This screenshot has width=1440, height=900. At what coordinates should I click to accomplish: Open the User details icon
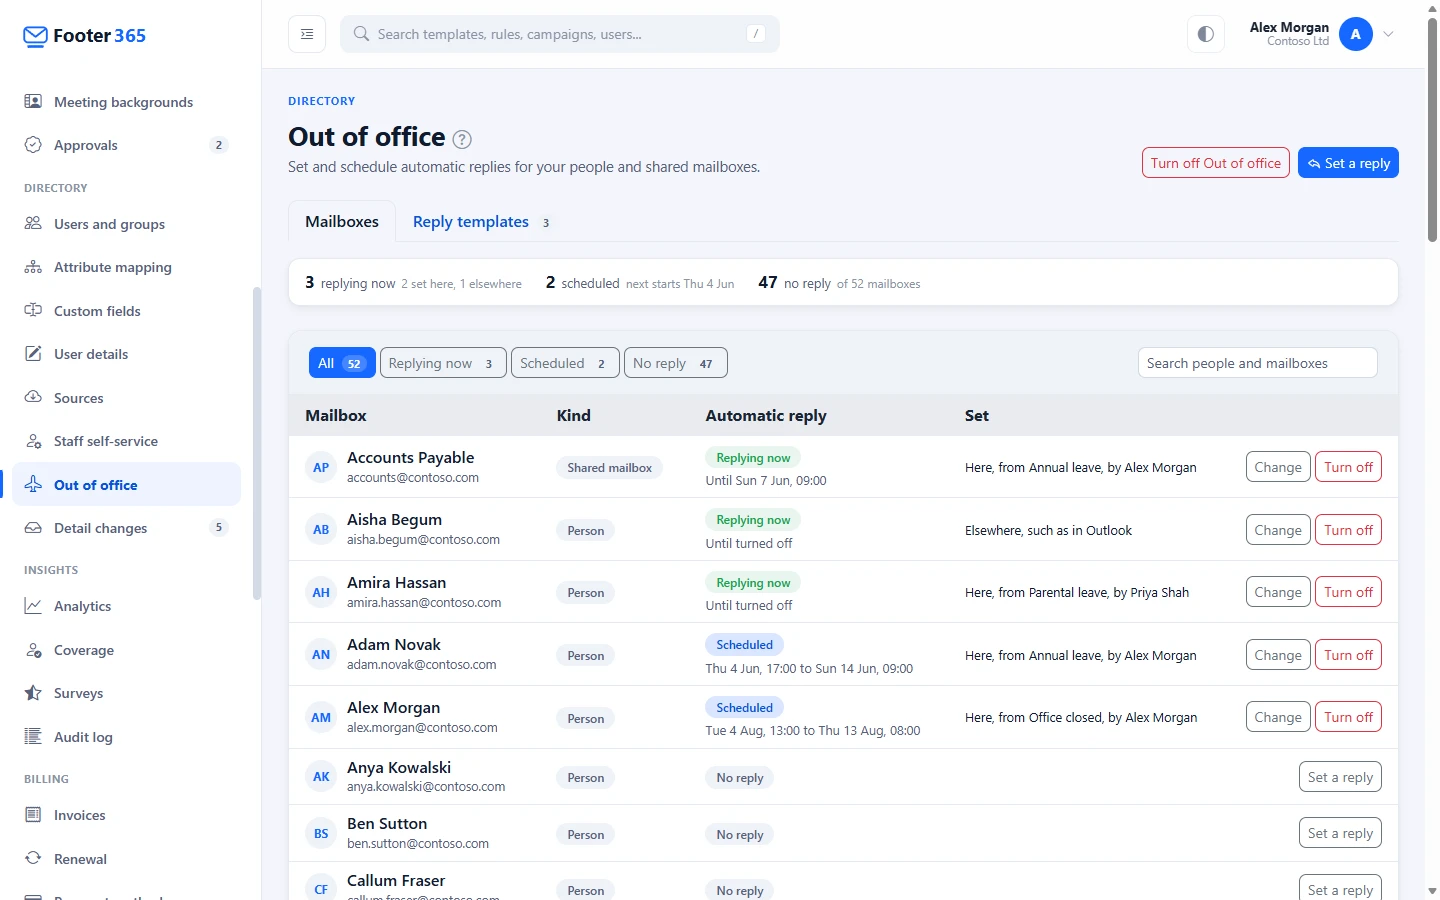click(33, 354)
